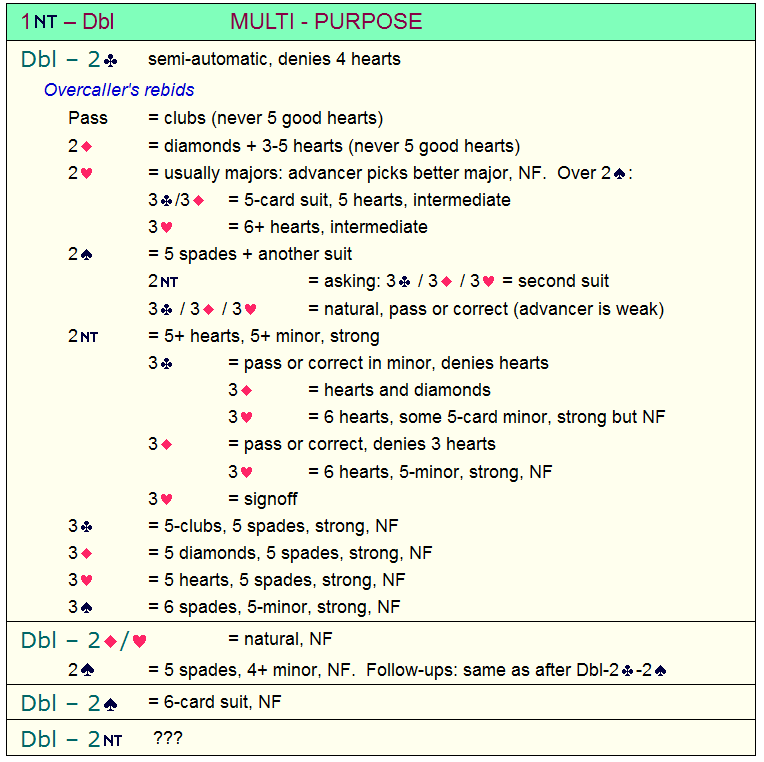Select the 'Pass' rebid entry
Viewport: 764px width, 762px height.
coord(88,118)
